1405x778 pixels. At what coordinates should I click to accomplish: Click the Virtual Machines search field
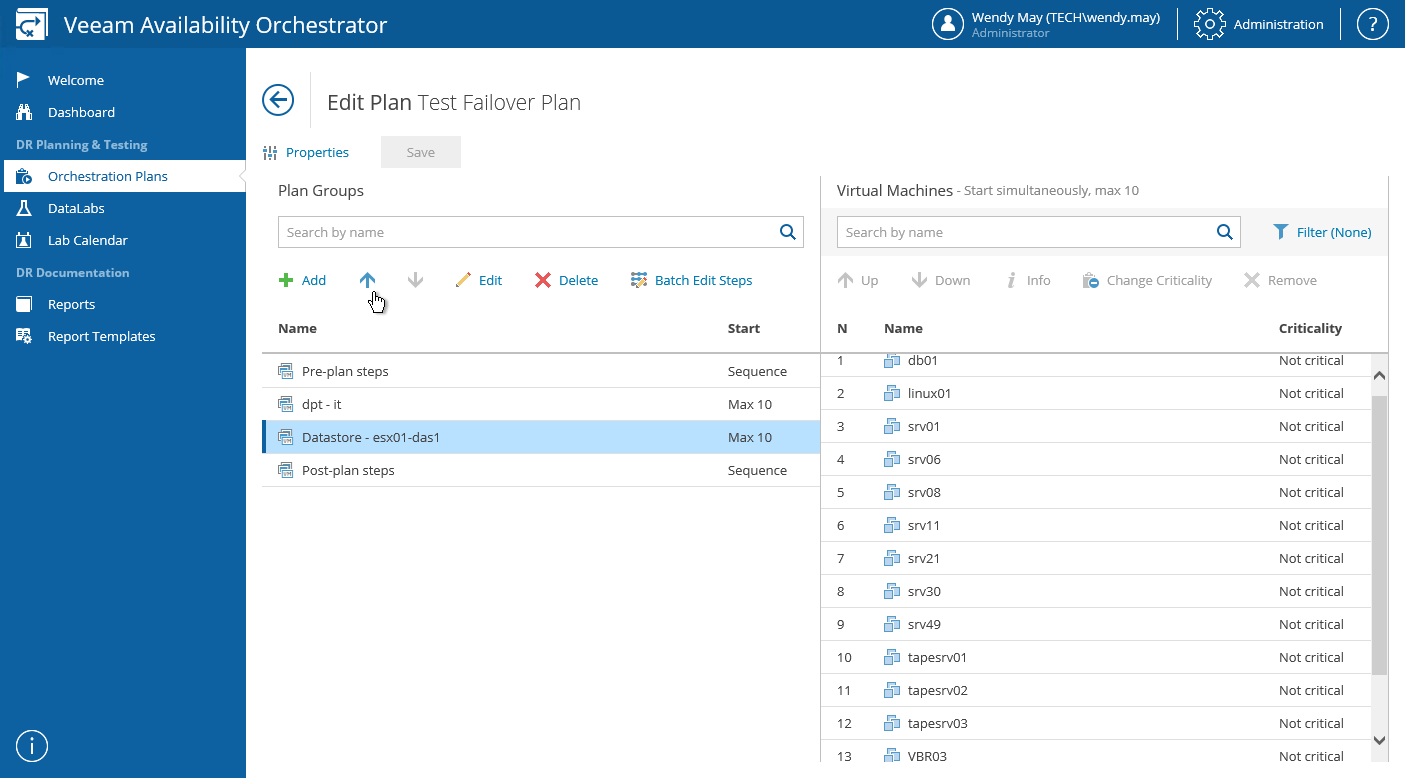tap(1024, 232)
